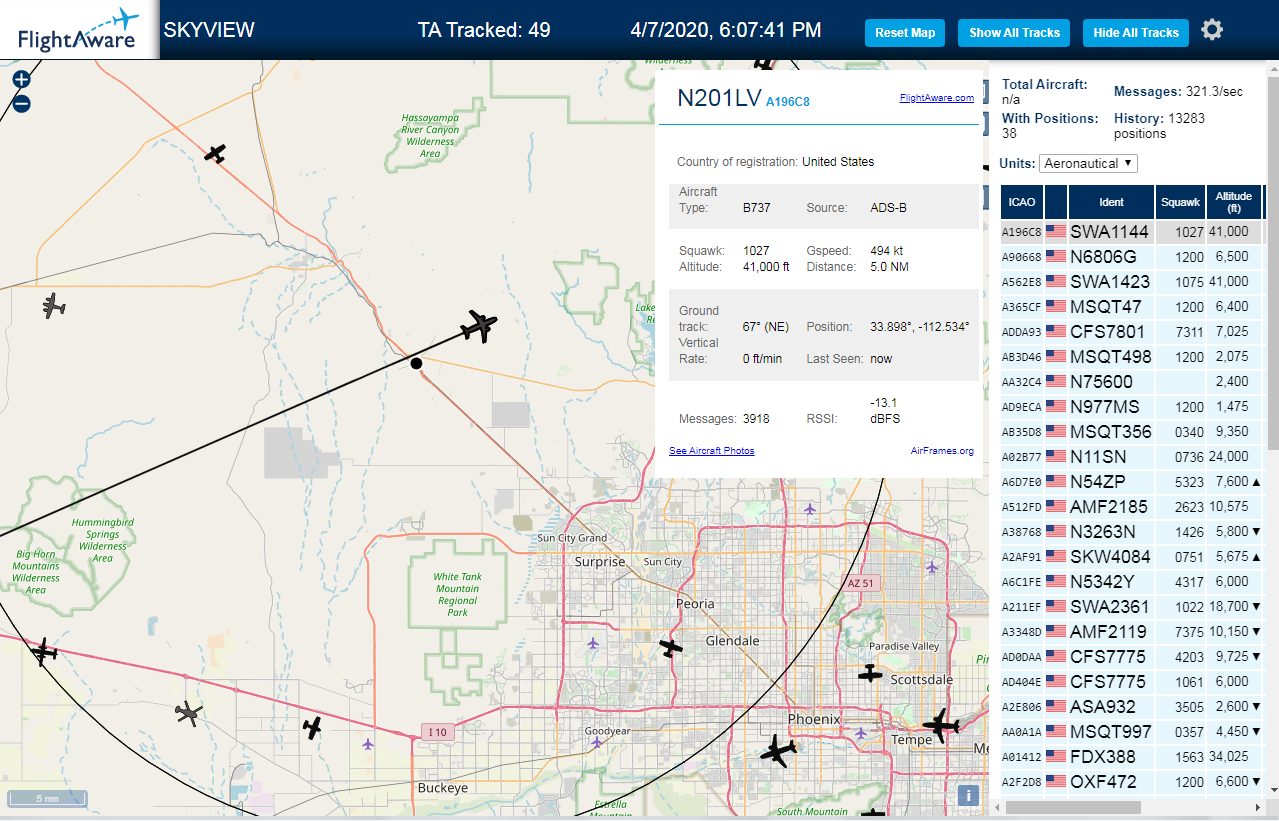
Task: Select the N54ZP aircraft row
Action: (1132, 482)
